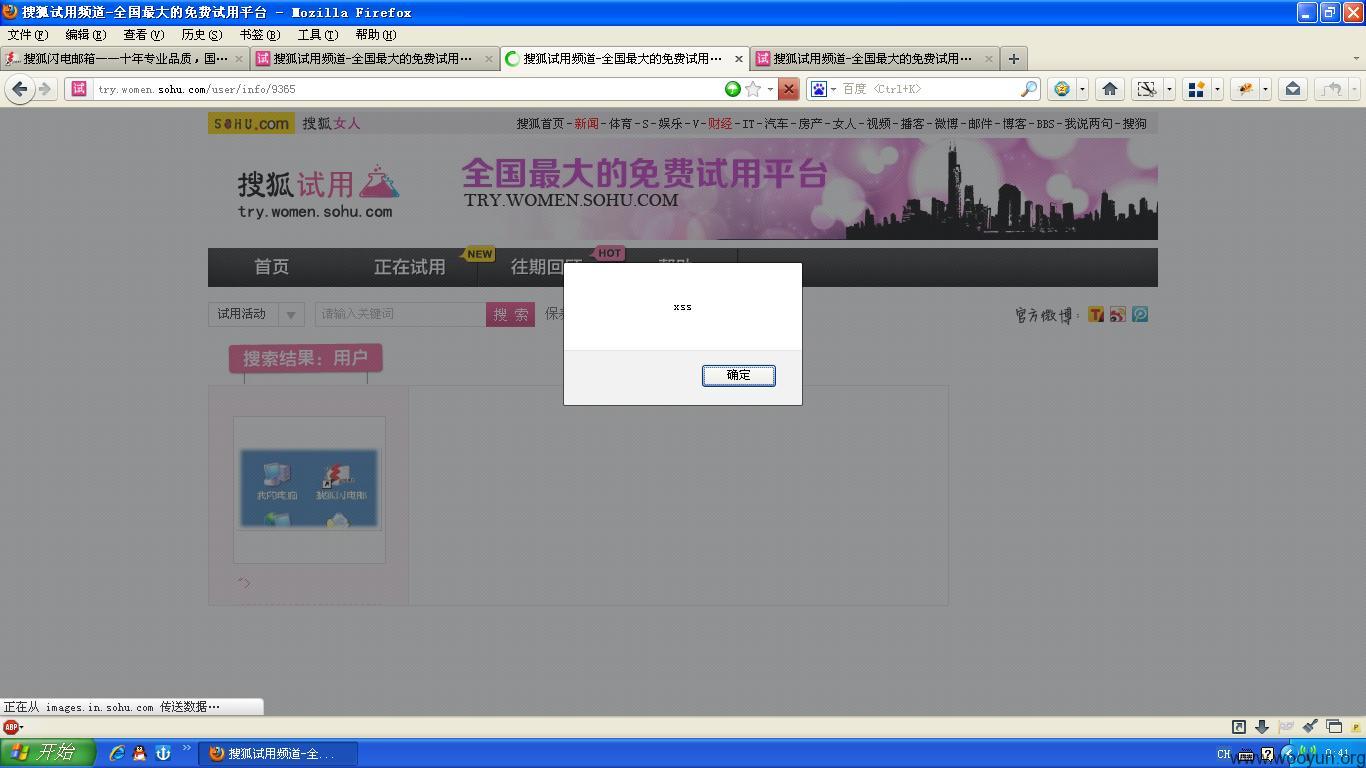Click the boxed arrow icon in add-on bar
The width and height of the screenshot is (1366, 768).
pos(1239,727)
